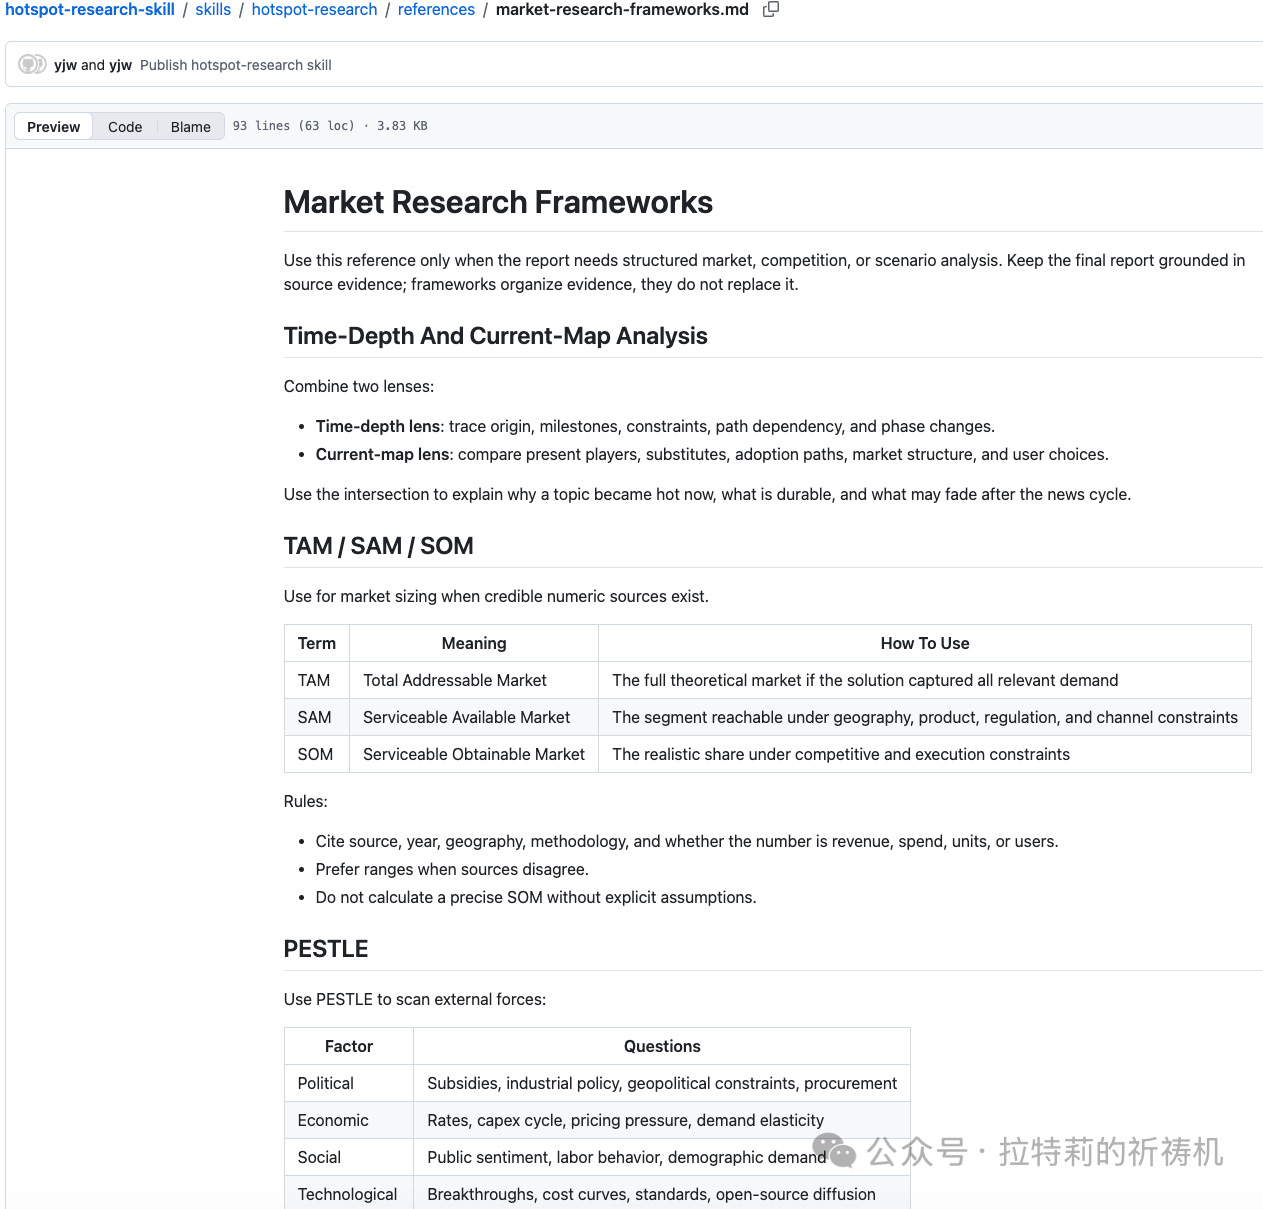Click 'Serviceable Obtainable Market' cell
Viewport: 1263px width, 1209px height.
[x=474, y=755]
